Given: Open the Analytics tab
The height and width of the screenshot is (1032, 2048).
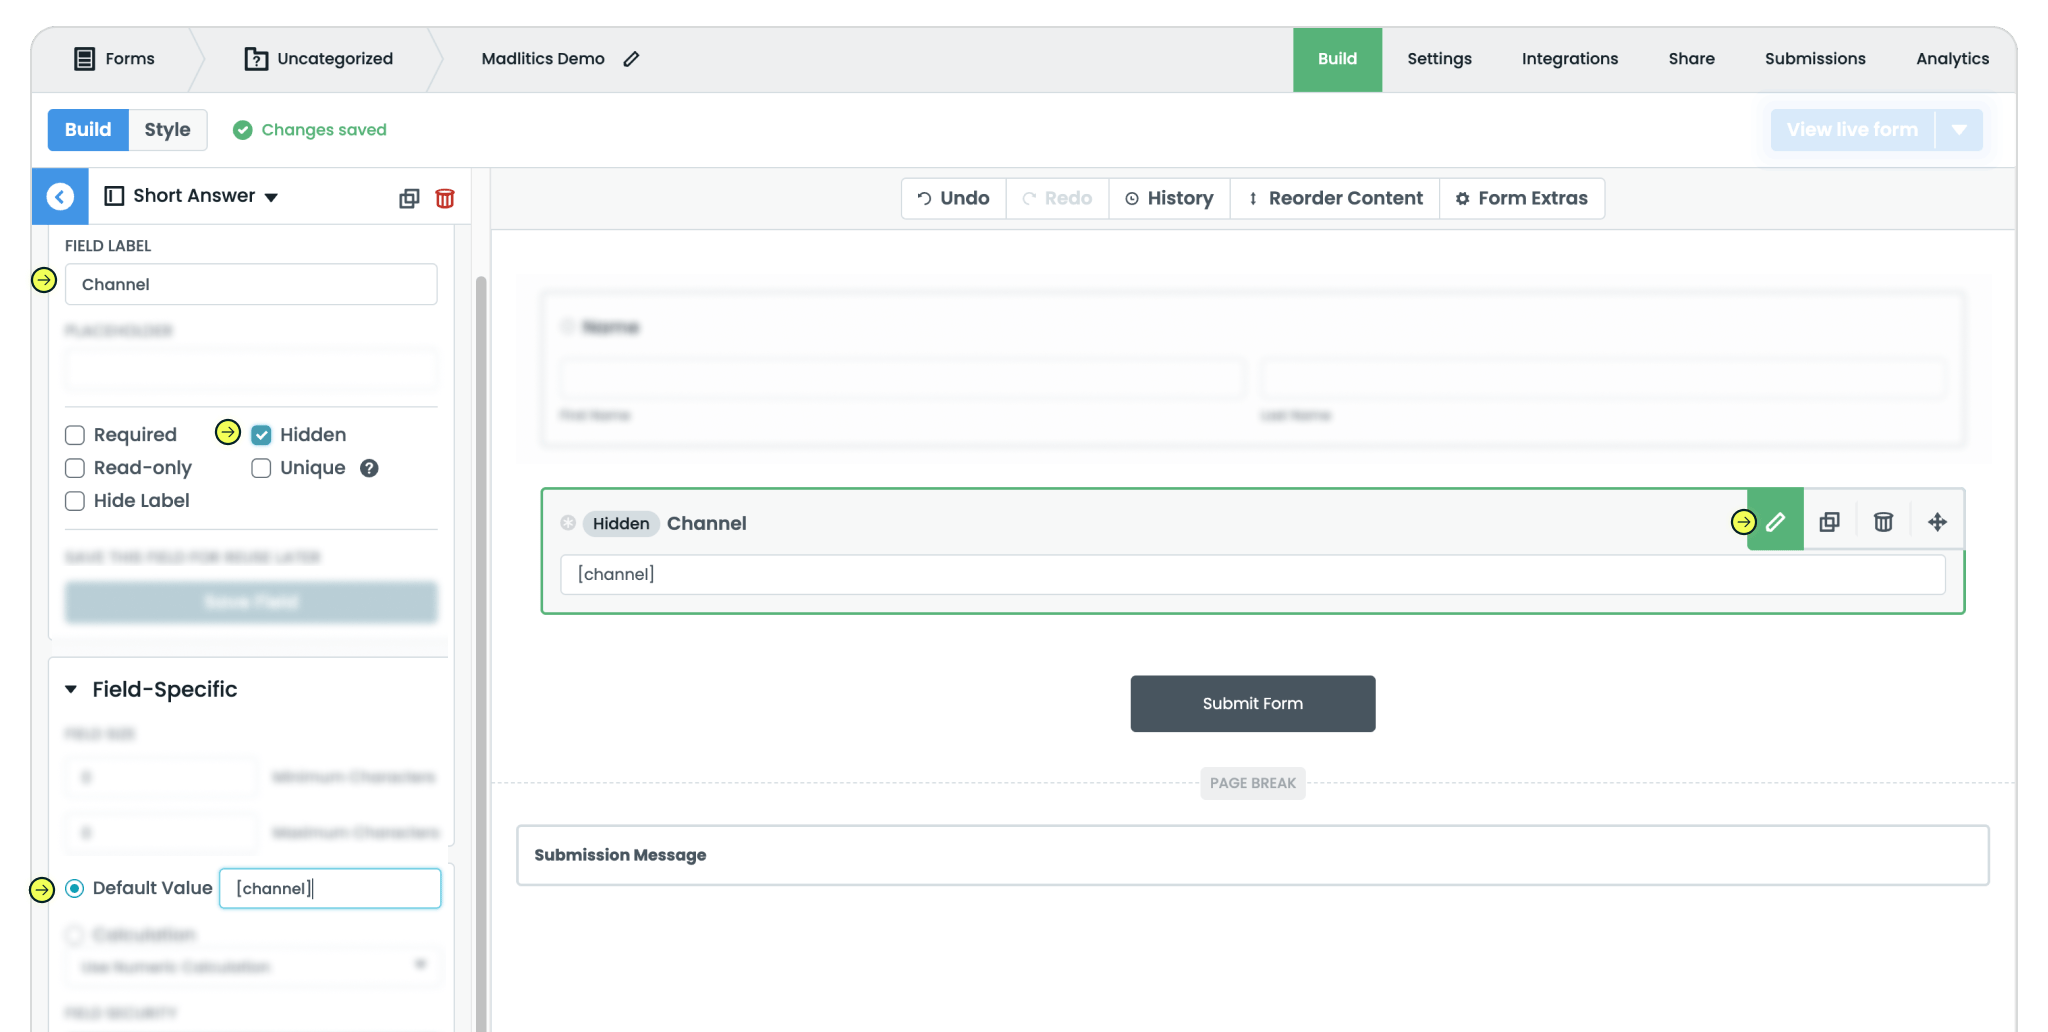Looking at the screenshot, I should tap(1952, 59).
